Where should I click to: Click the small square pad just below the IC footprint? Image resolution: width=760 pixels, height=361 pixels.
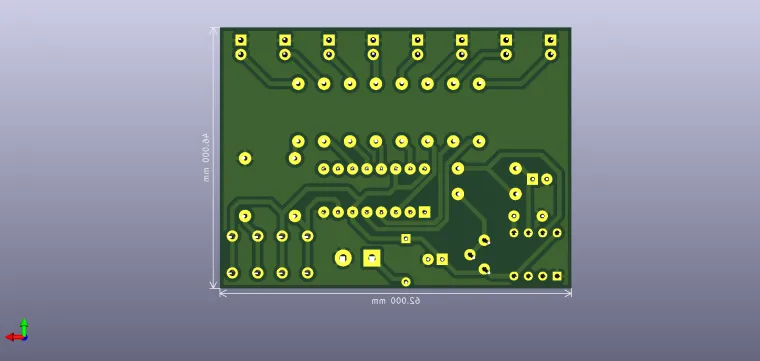[406, 238]
